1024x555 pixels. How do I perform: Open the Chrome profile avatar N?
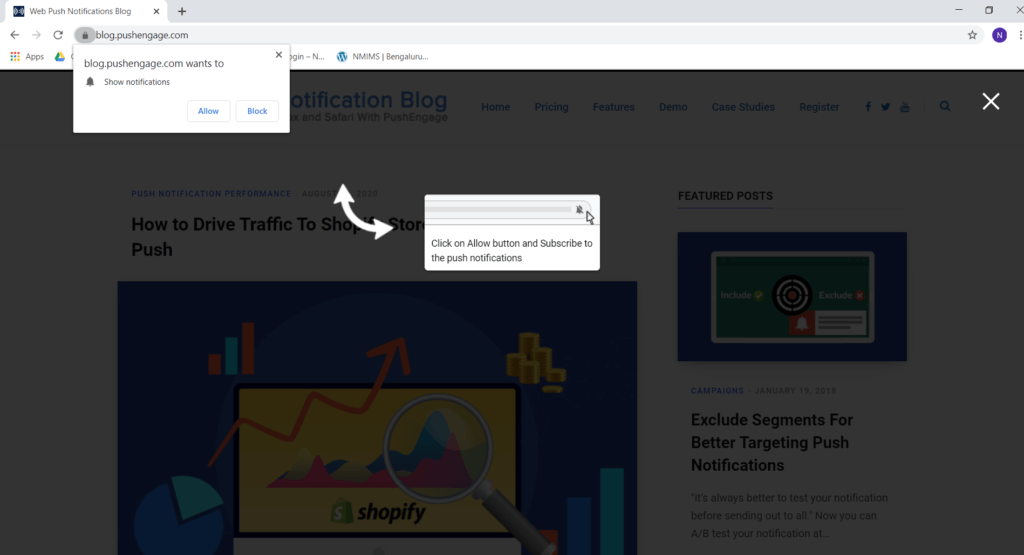999,35
